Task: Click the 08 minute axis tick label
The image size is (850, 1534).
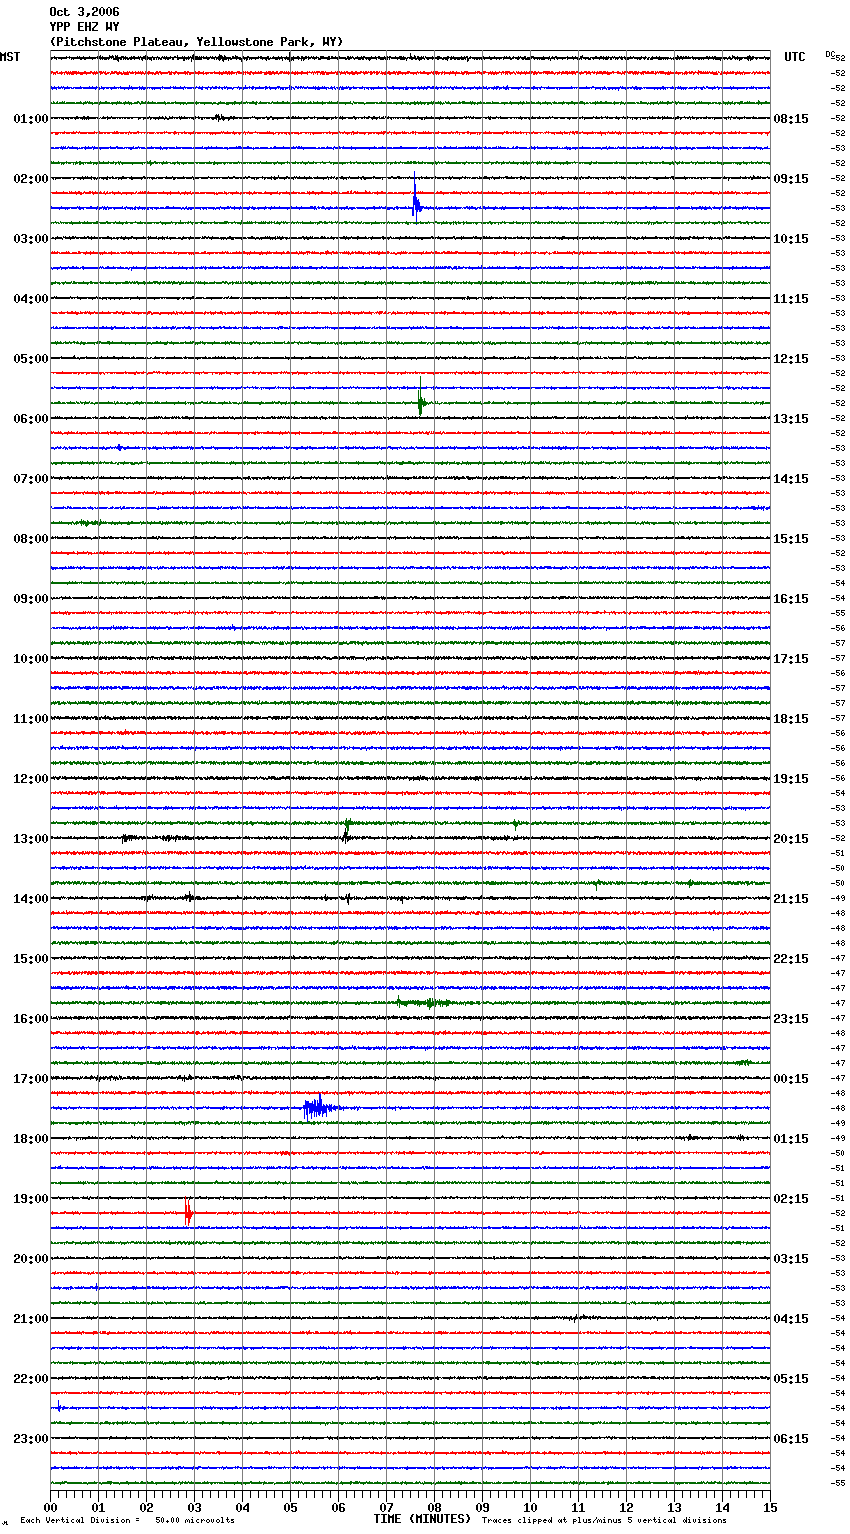Action: (434, 1507)
